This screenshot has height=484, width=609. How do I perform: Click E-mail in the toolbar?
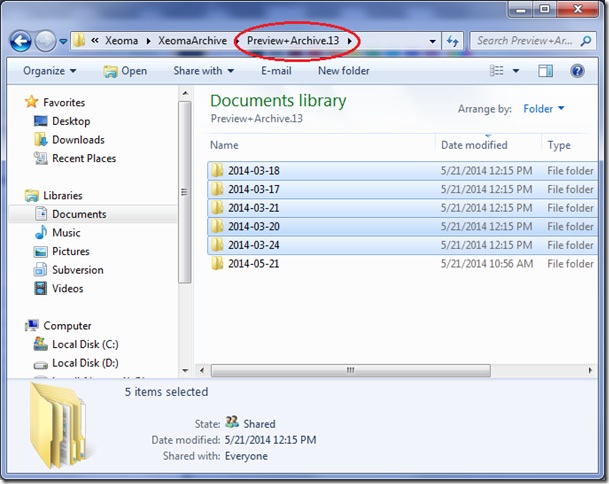276,71
